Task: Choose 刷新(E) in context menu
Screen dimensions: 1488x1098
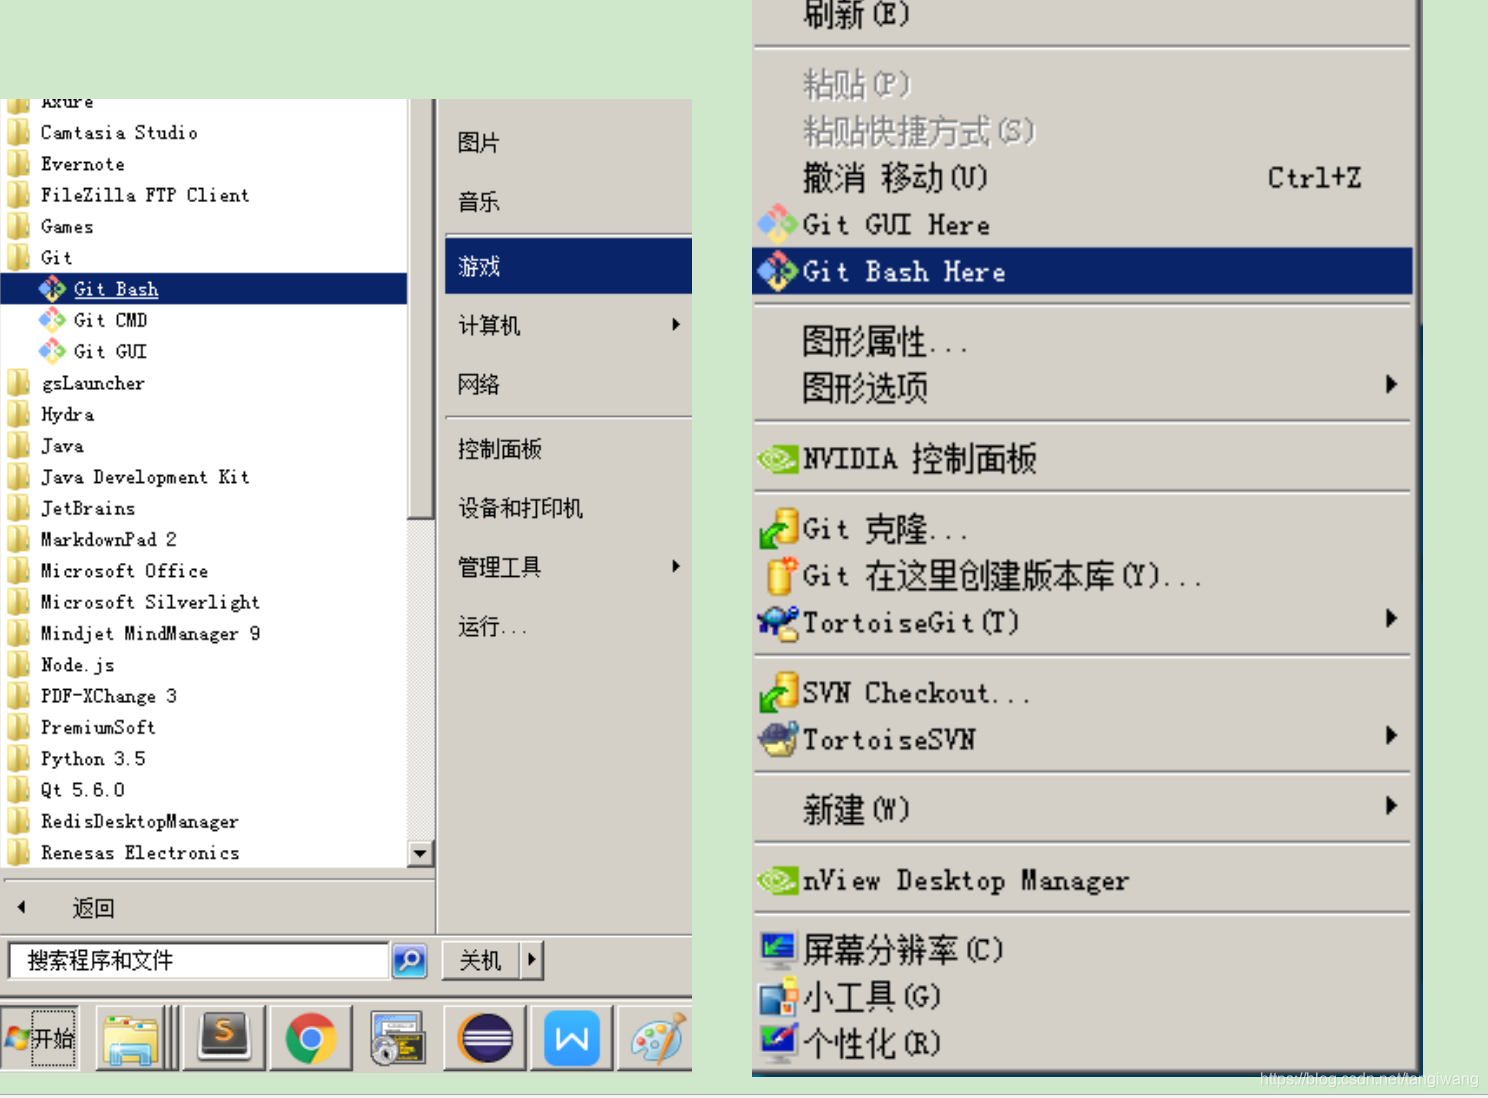Action: [x=1082, y=15]
